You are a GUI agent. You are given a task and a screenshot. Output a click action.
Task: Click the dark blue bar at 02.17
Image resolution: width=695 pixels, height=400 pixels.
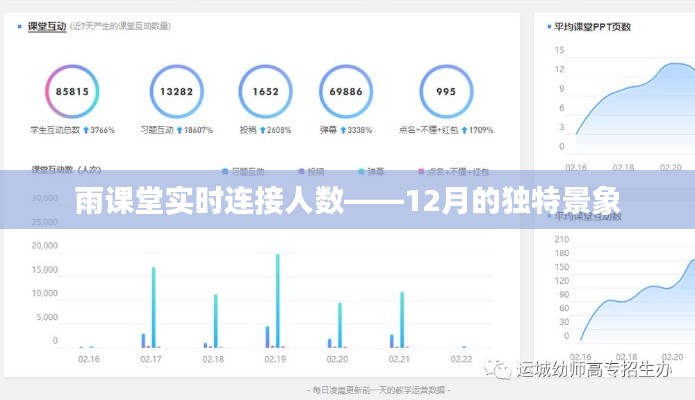pyautogui.click(x=143, y=341)
